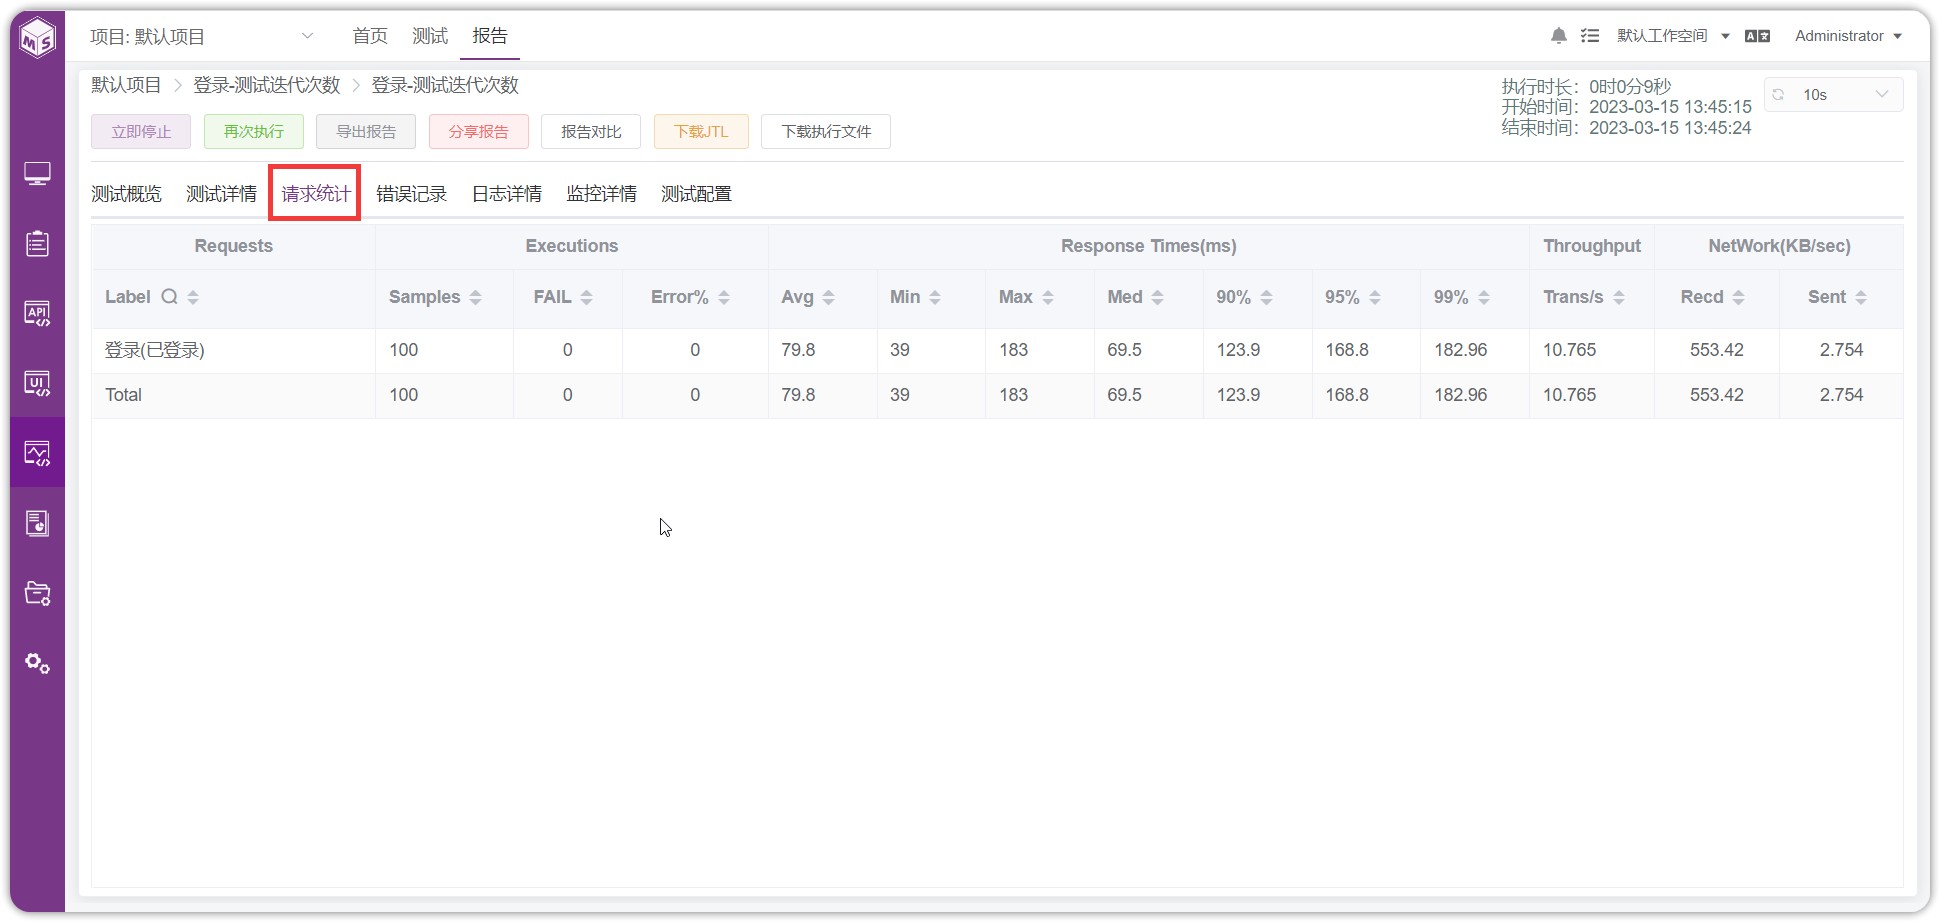Open the 监控详情 tab
1940x922 pixels.
coord(601,194)
